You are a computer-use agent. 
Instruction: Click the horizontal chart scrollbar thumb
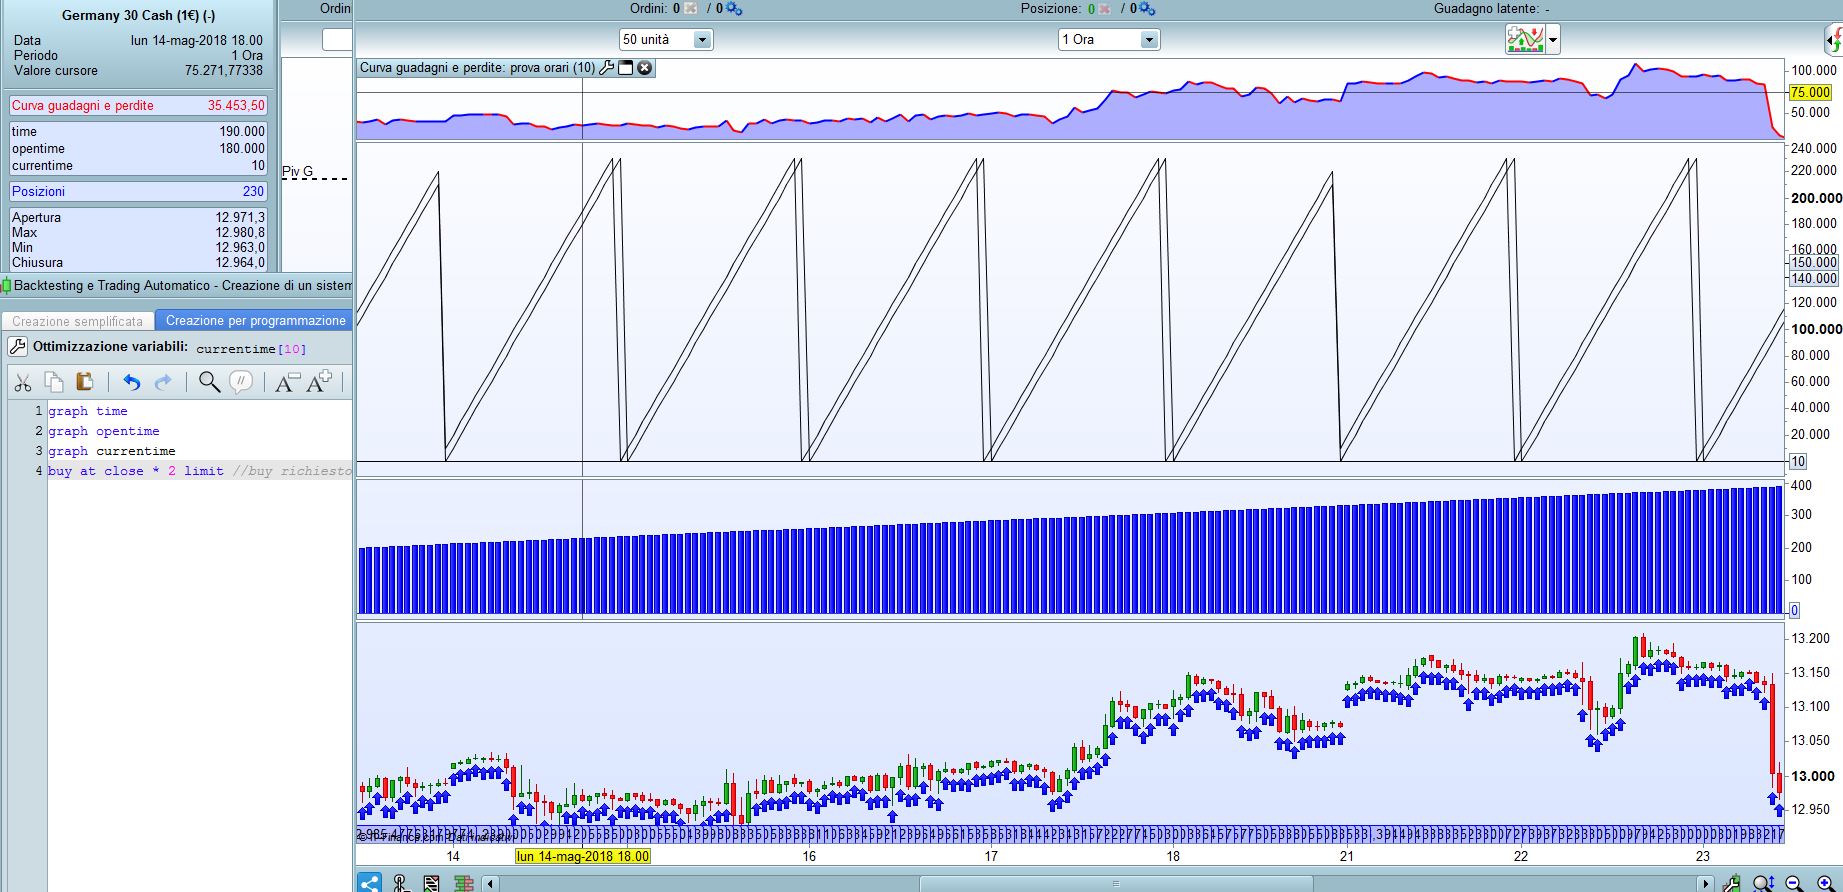1116,883
